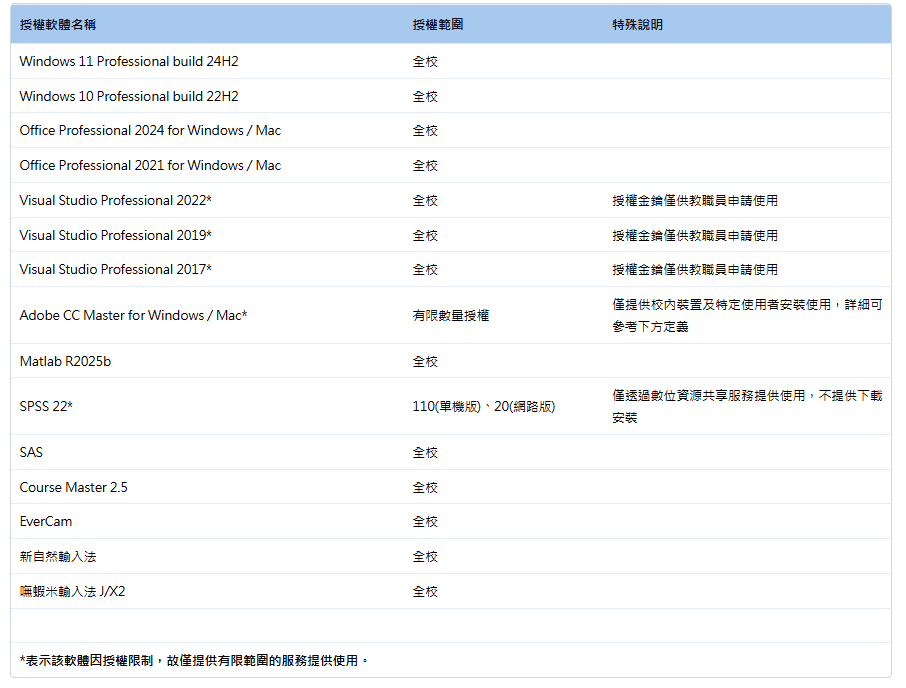Select Visual Studio Professional 2022* entry

point(116,200)
